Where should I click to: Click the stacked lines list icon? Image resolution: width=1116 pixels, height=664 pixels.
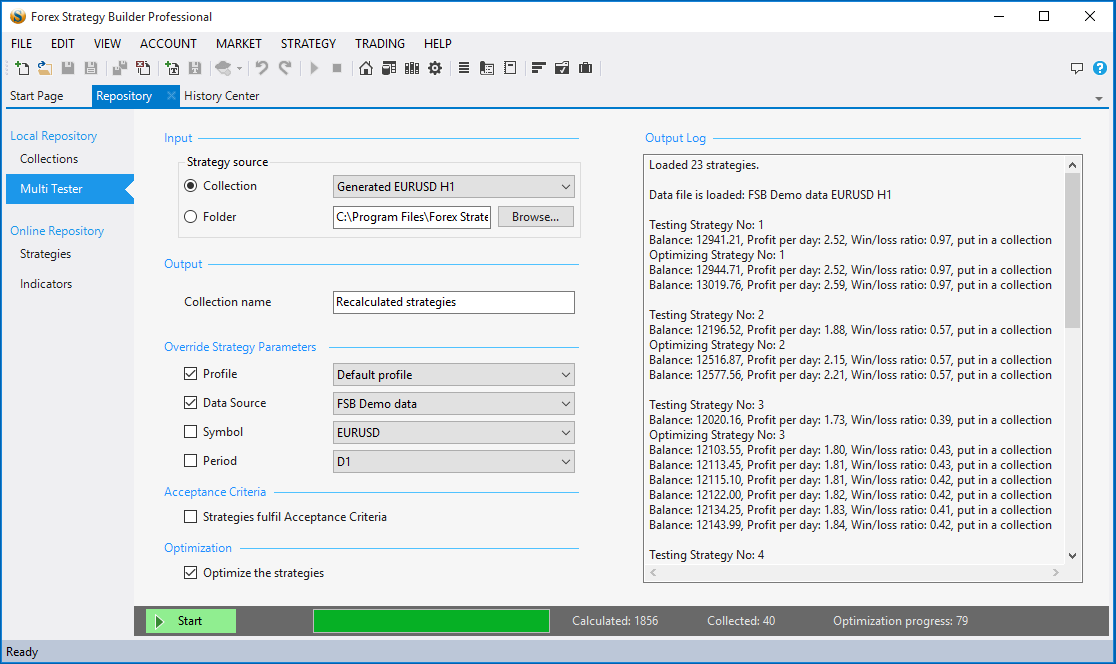coord(463,68)
